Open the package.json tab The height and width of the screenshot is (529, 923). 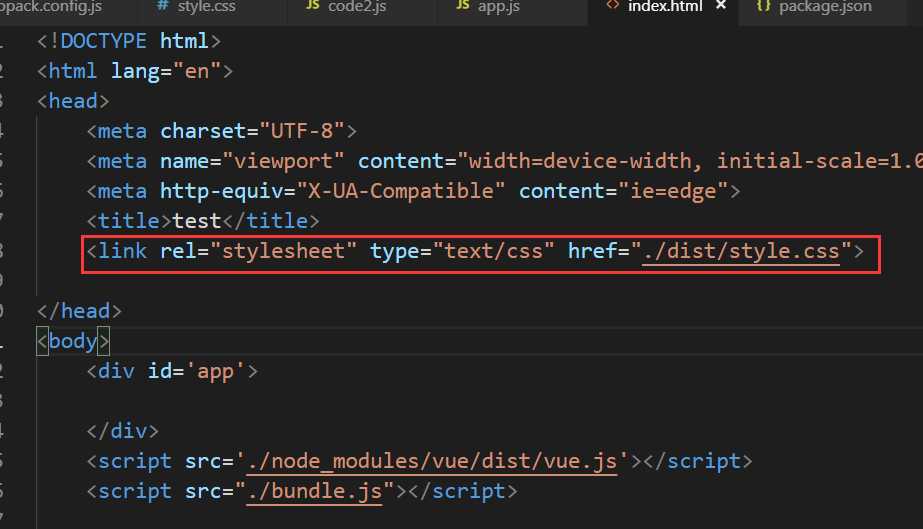(x=825, y=7)
